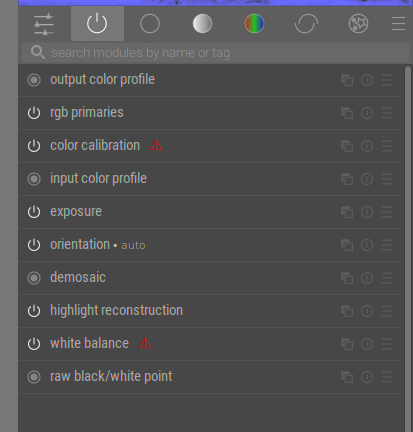The height and width of the screenshot is (432, 413).
Task: Open the module groups presets hamburger menu
Action: [398, 24]
